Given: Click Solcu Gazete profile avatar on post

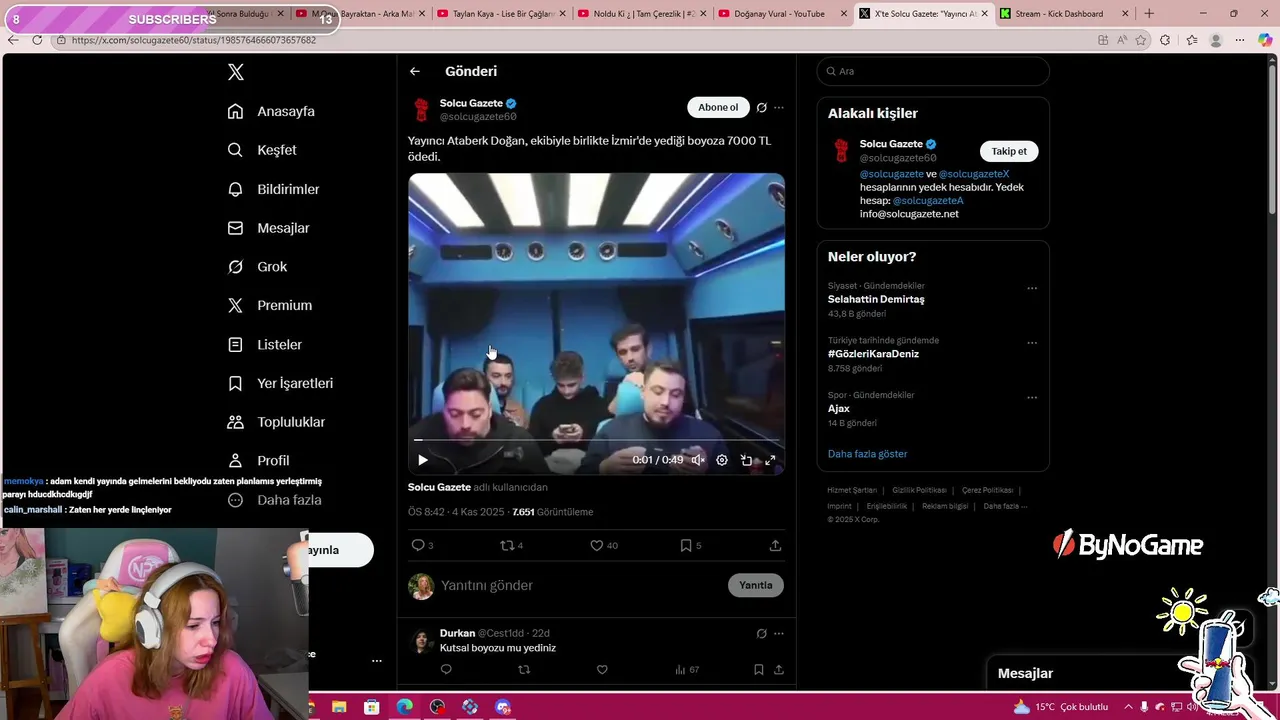Looking at the screenshot, I should pos(421,109).
